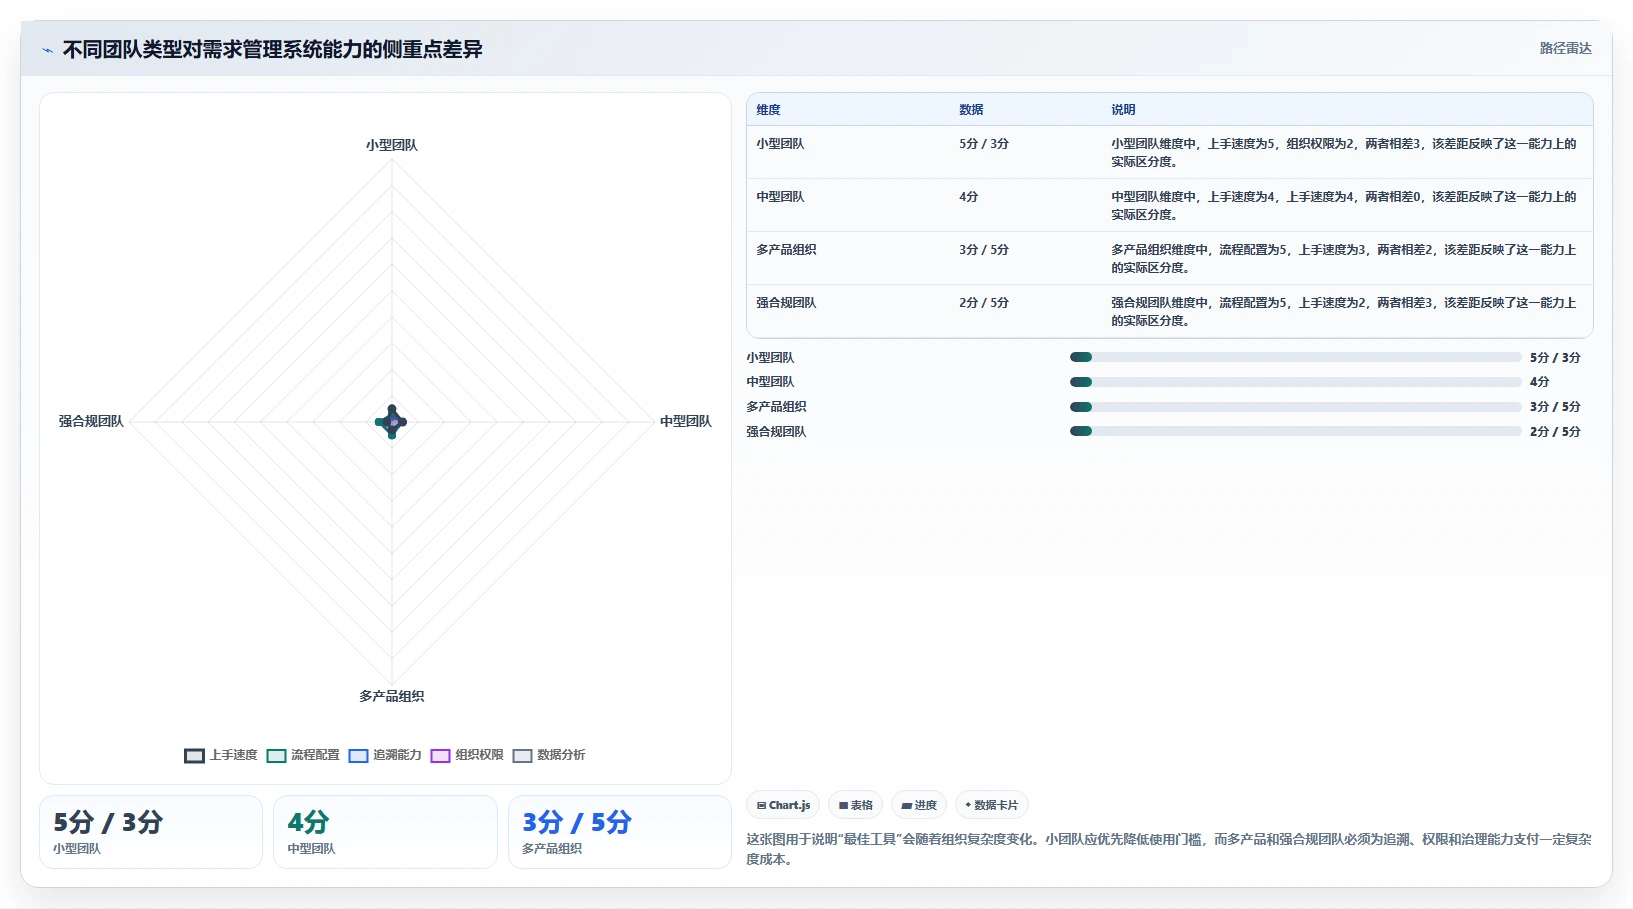Toggle the 组织权限 legend series

pyautogui.click(x=467, y=755)
